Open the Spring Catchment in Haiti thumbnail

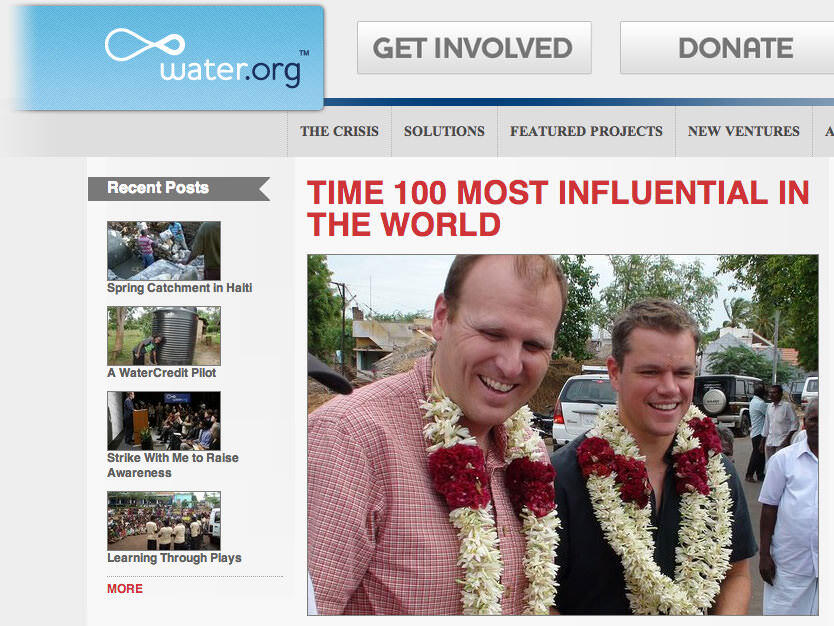pyautogui.click(x=164, y=251)
